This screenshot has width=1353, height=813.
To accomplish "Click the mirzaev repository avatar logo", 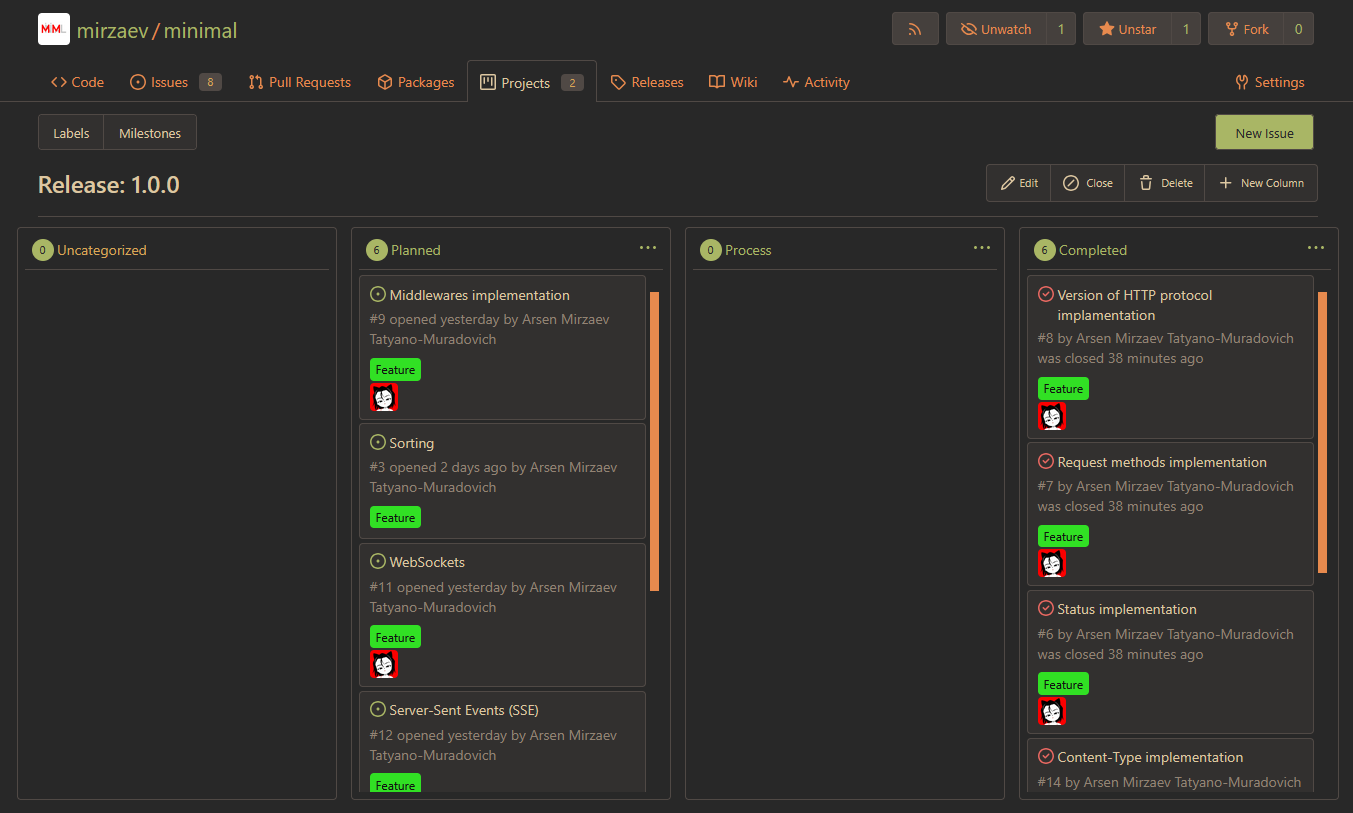I will point(54,30).
